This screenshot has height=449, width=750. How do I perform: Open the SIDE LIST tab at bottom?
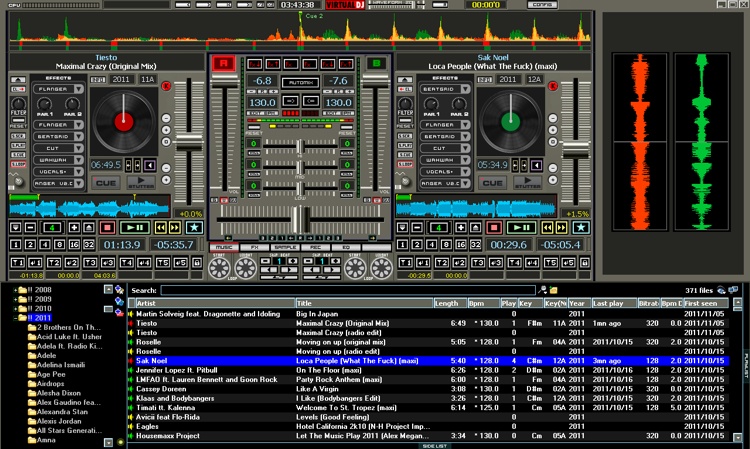coord(435,446)
